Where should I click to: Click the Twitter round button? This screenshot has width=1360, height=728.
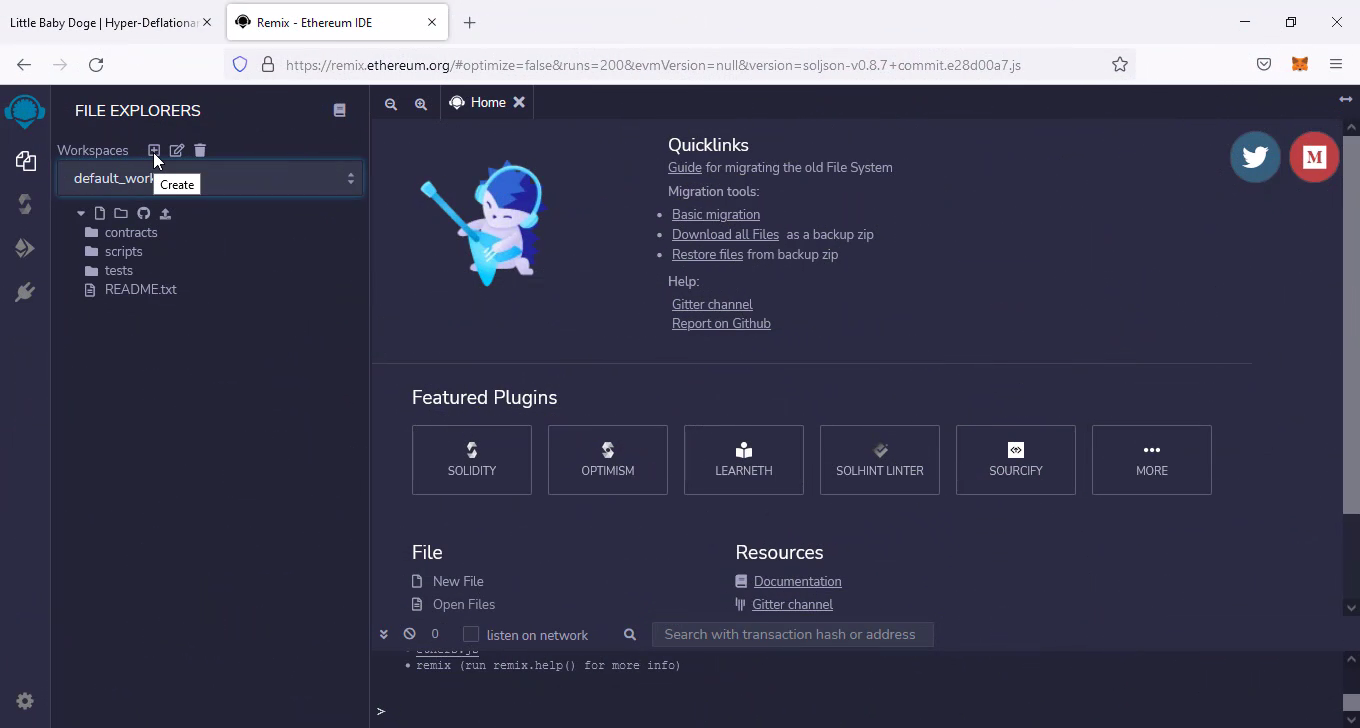[1254, 157]
